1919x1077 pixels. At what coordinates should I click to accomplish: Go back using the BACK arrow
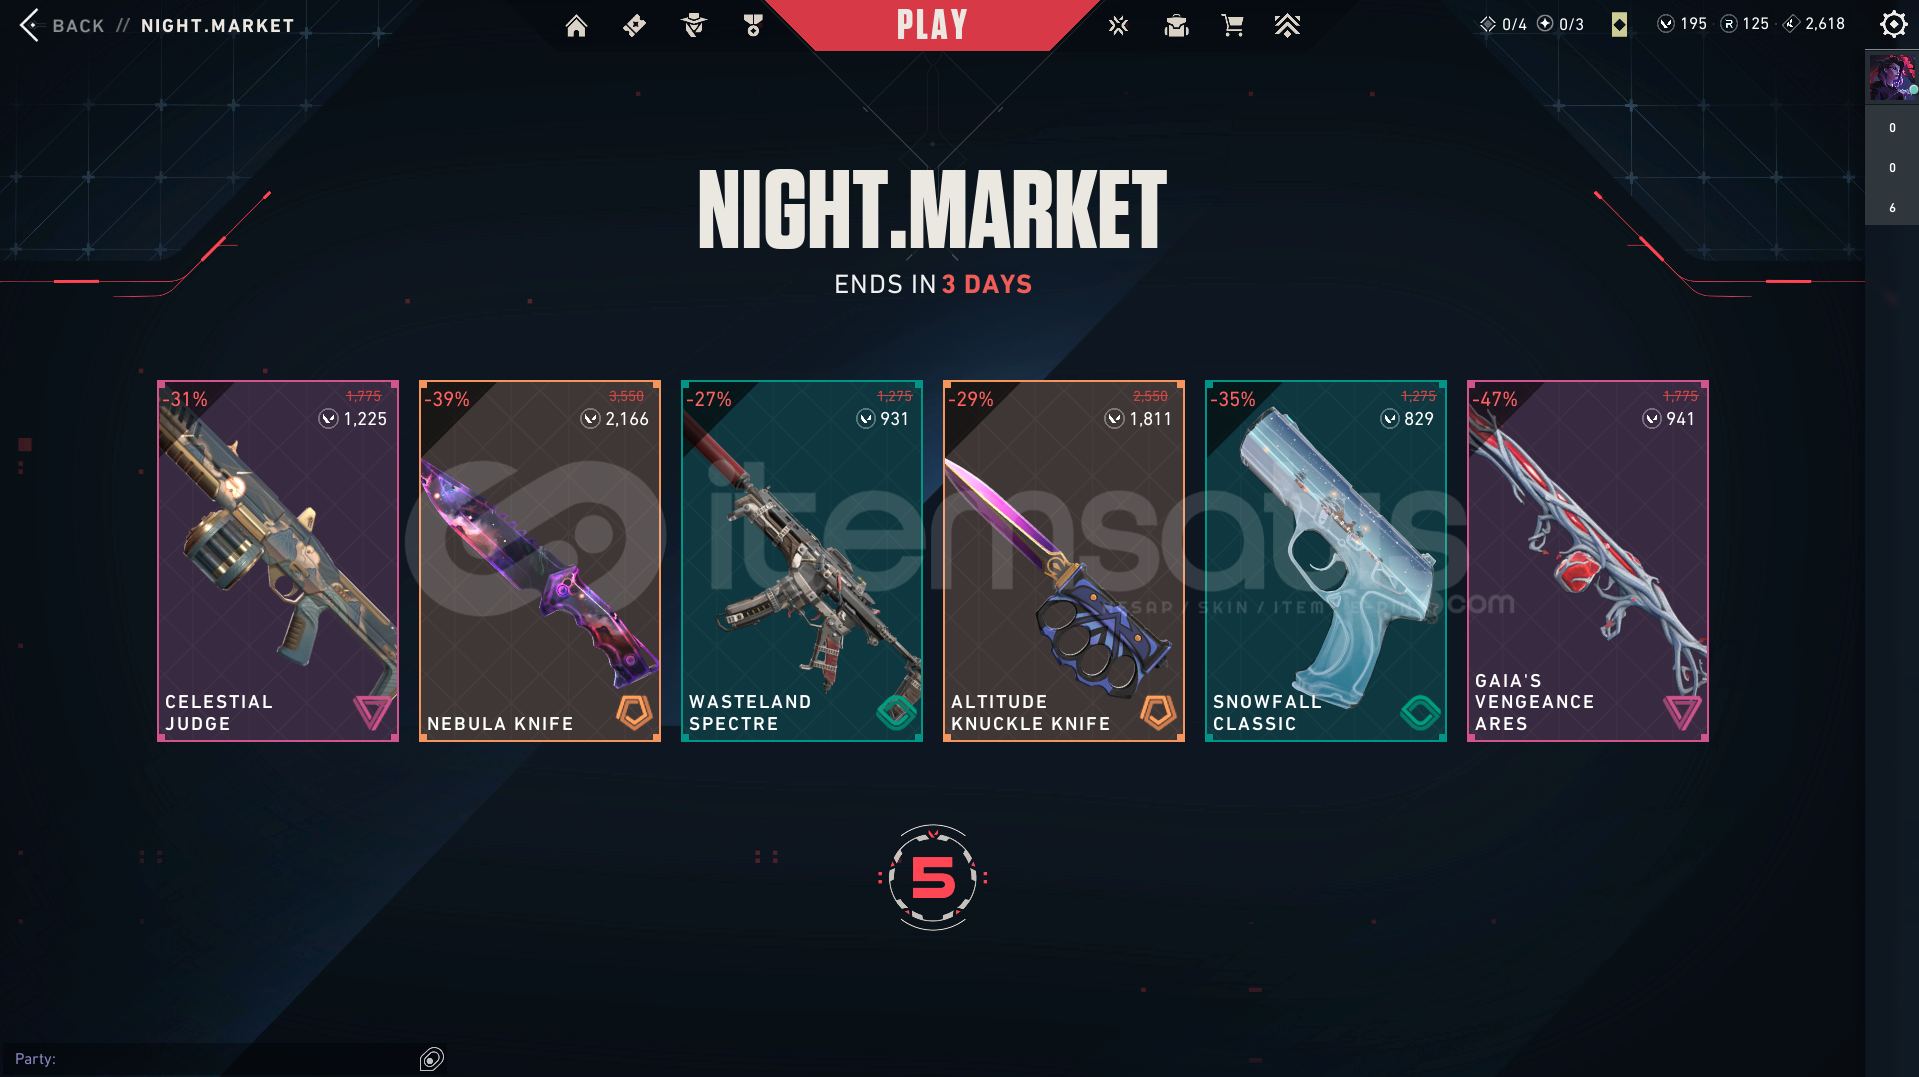click(30, 25)
